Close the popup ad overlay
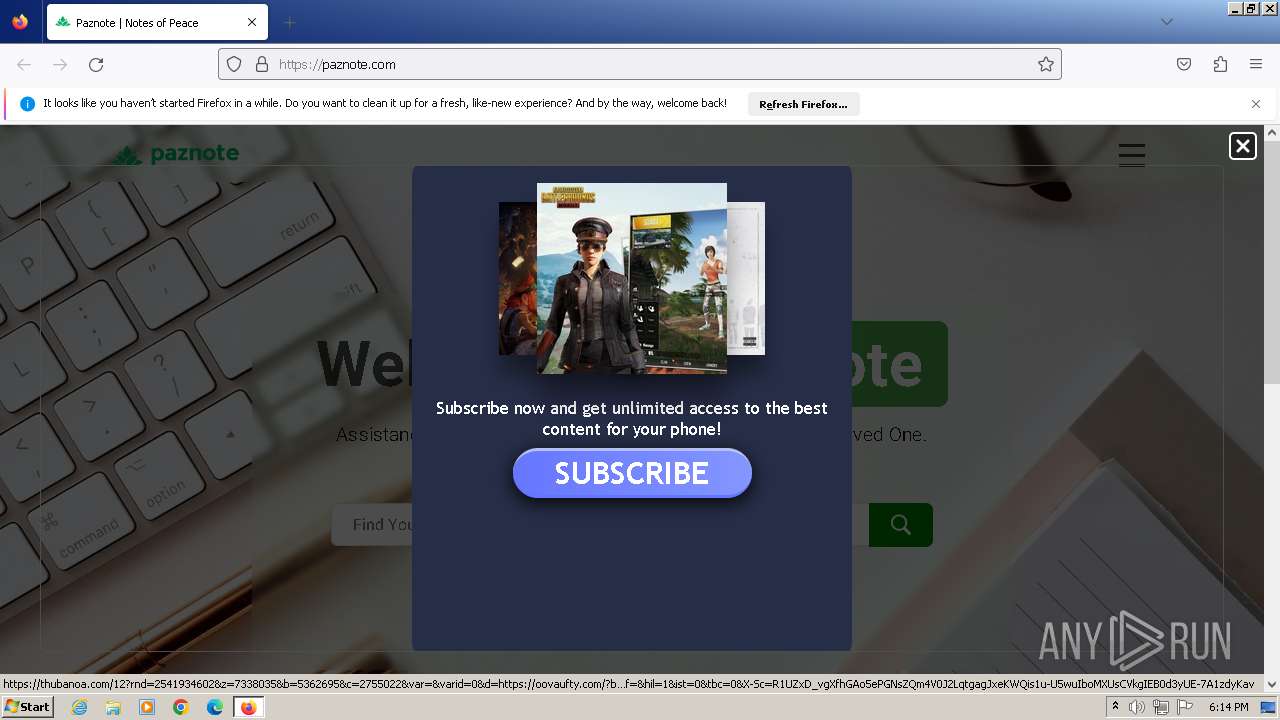1280x720 pixels. point(1242,146)
